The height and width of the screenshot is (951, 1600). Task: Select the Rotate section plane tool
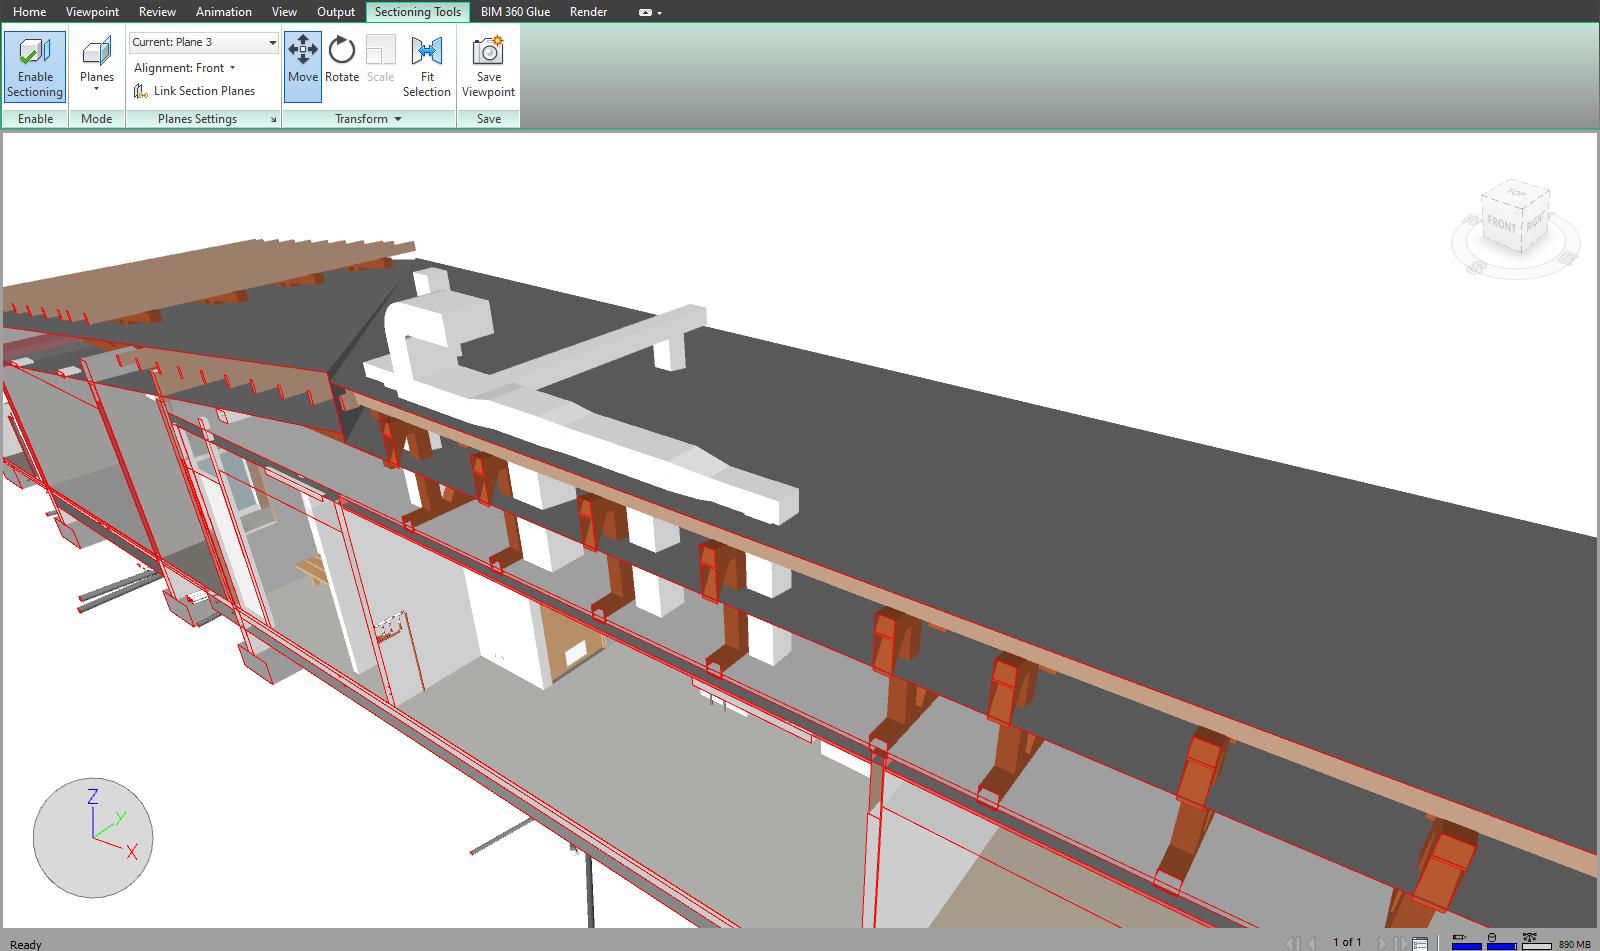pos(342,59)
